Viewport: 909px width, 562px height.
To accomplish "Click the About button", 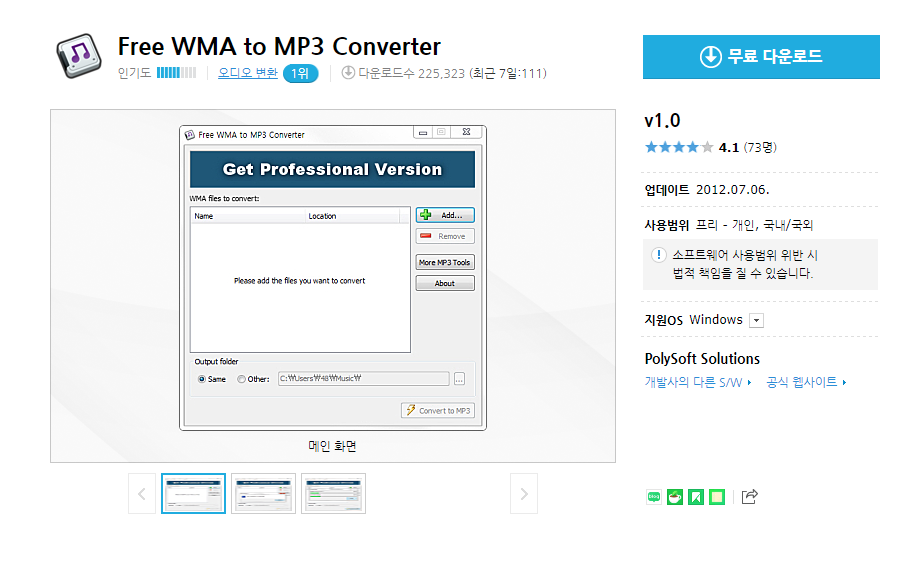I will (445, 283).
